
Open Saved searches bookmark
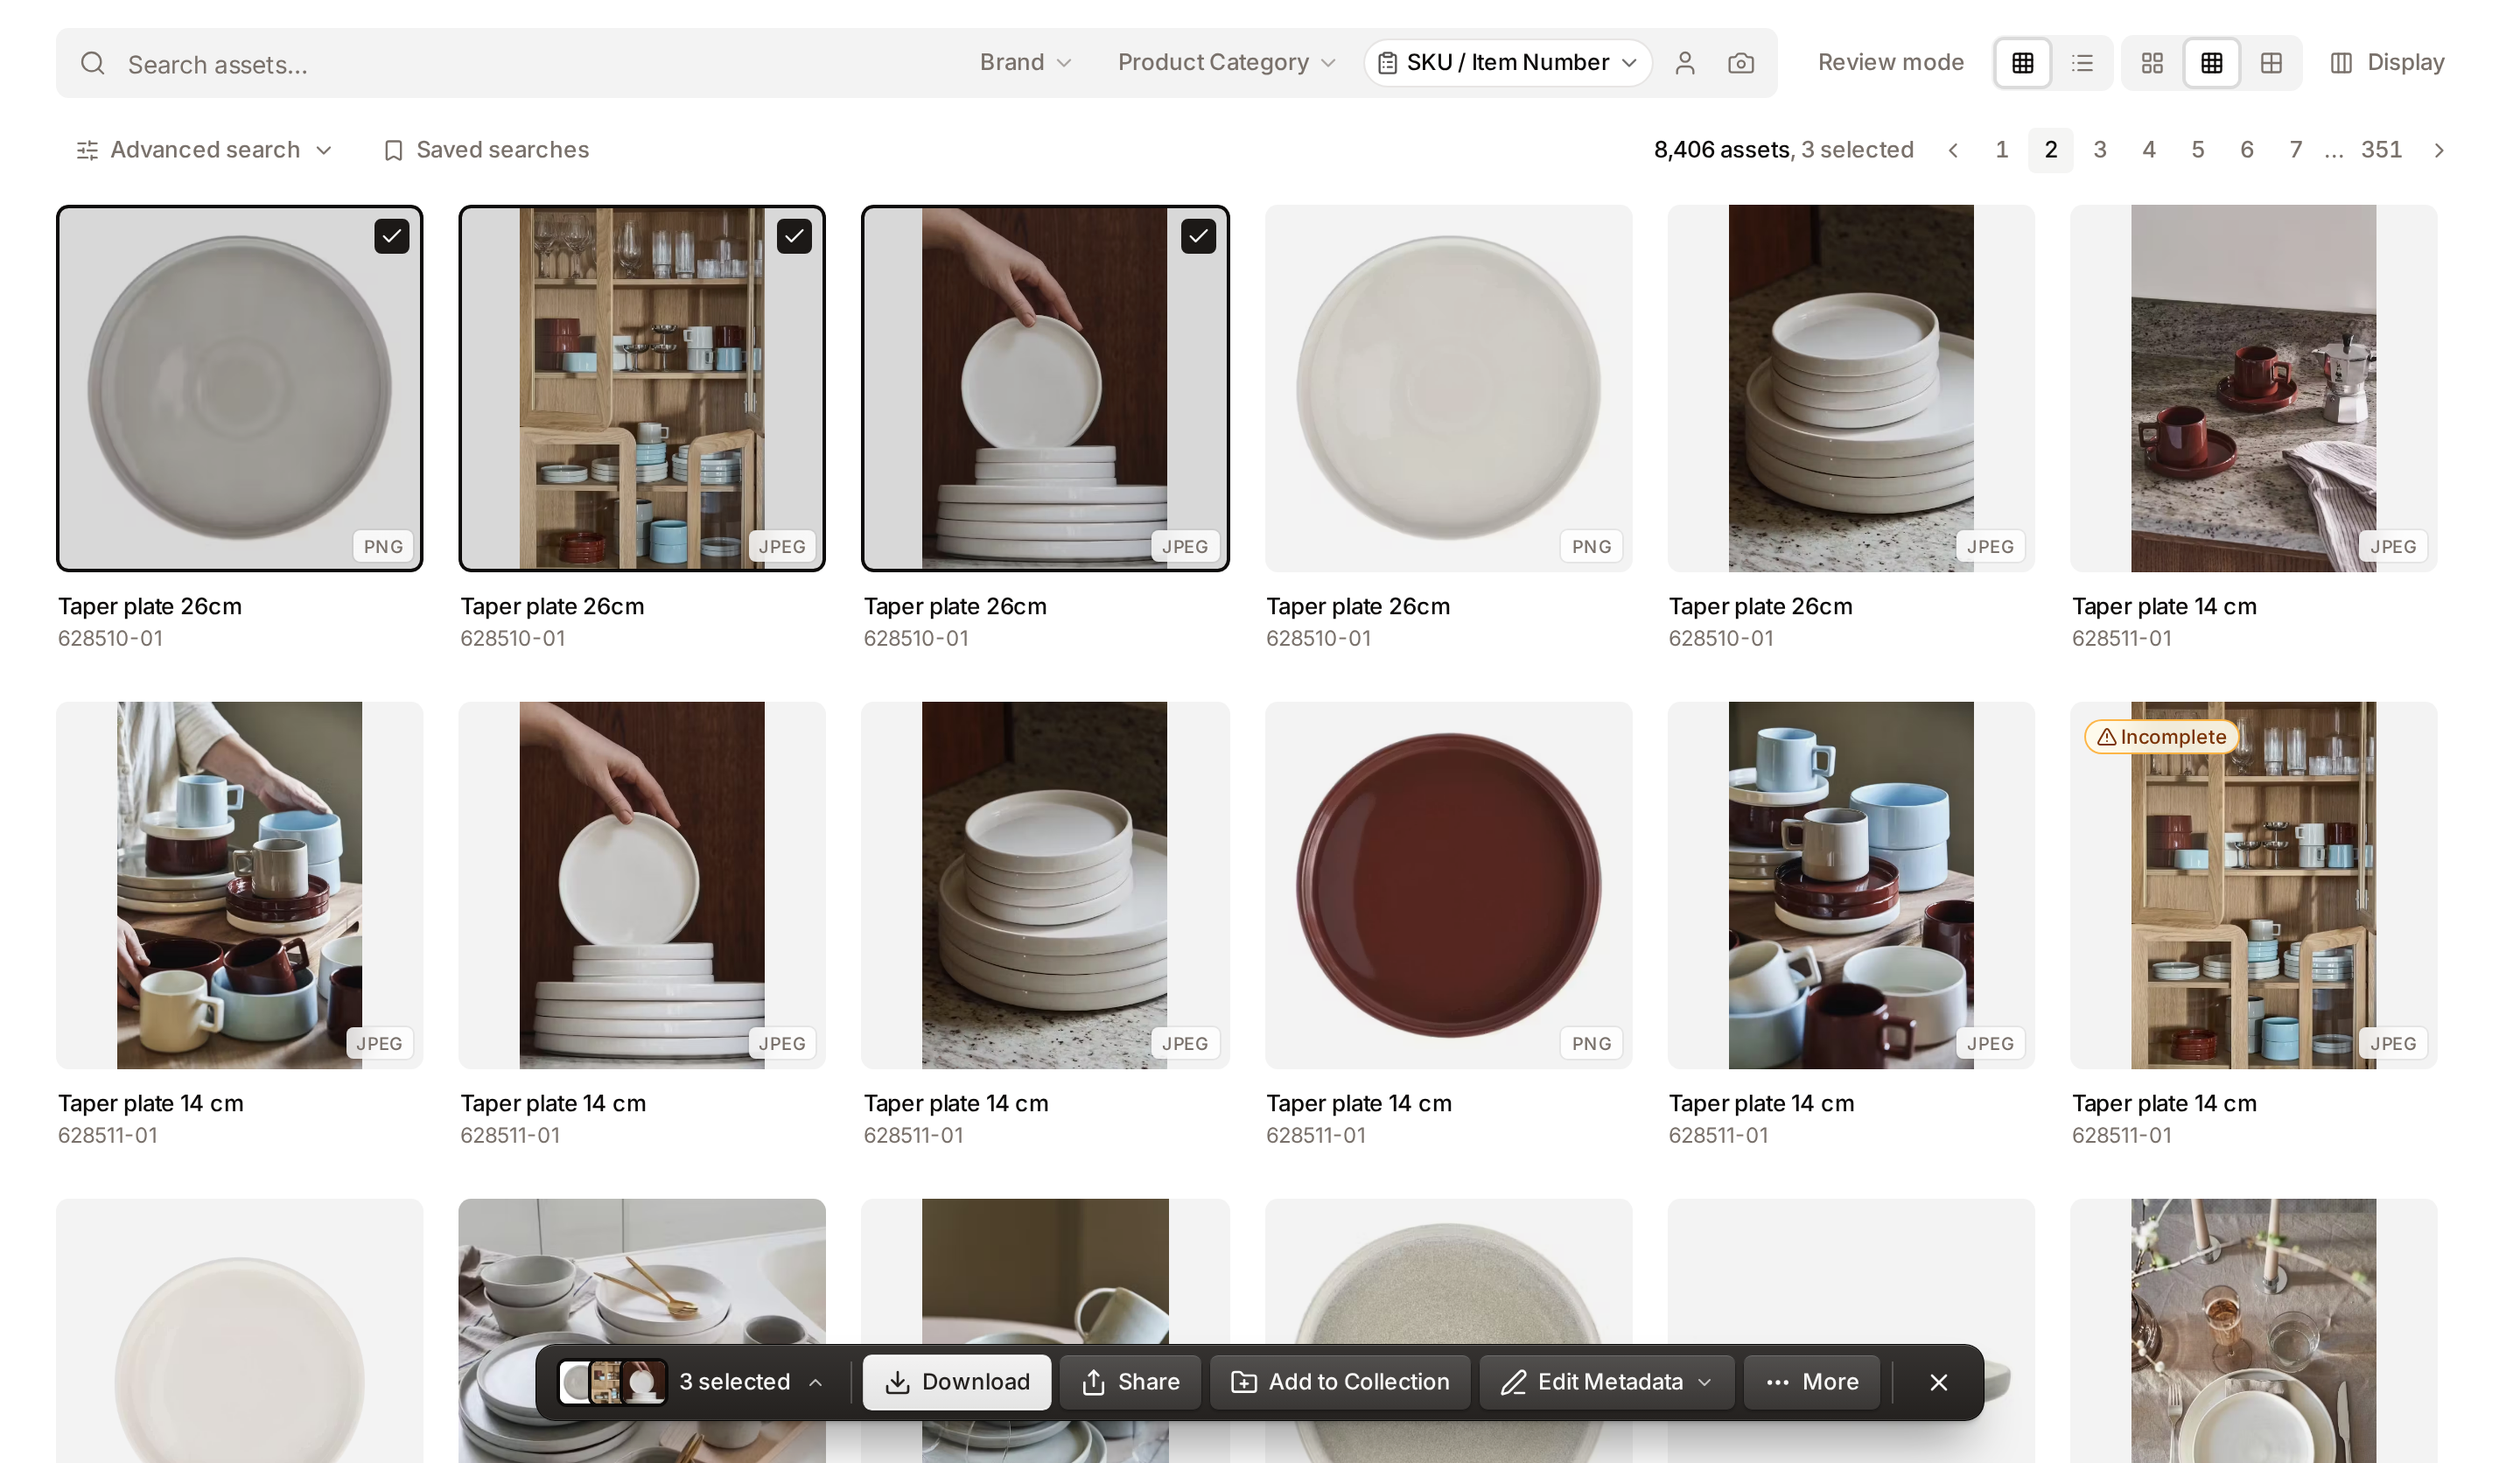pyautogui.click(x=487, y=150)
